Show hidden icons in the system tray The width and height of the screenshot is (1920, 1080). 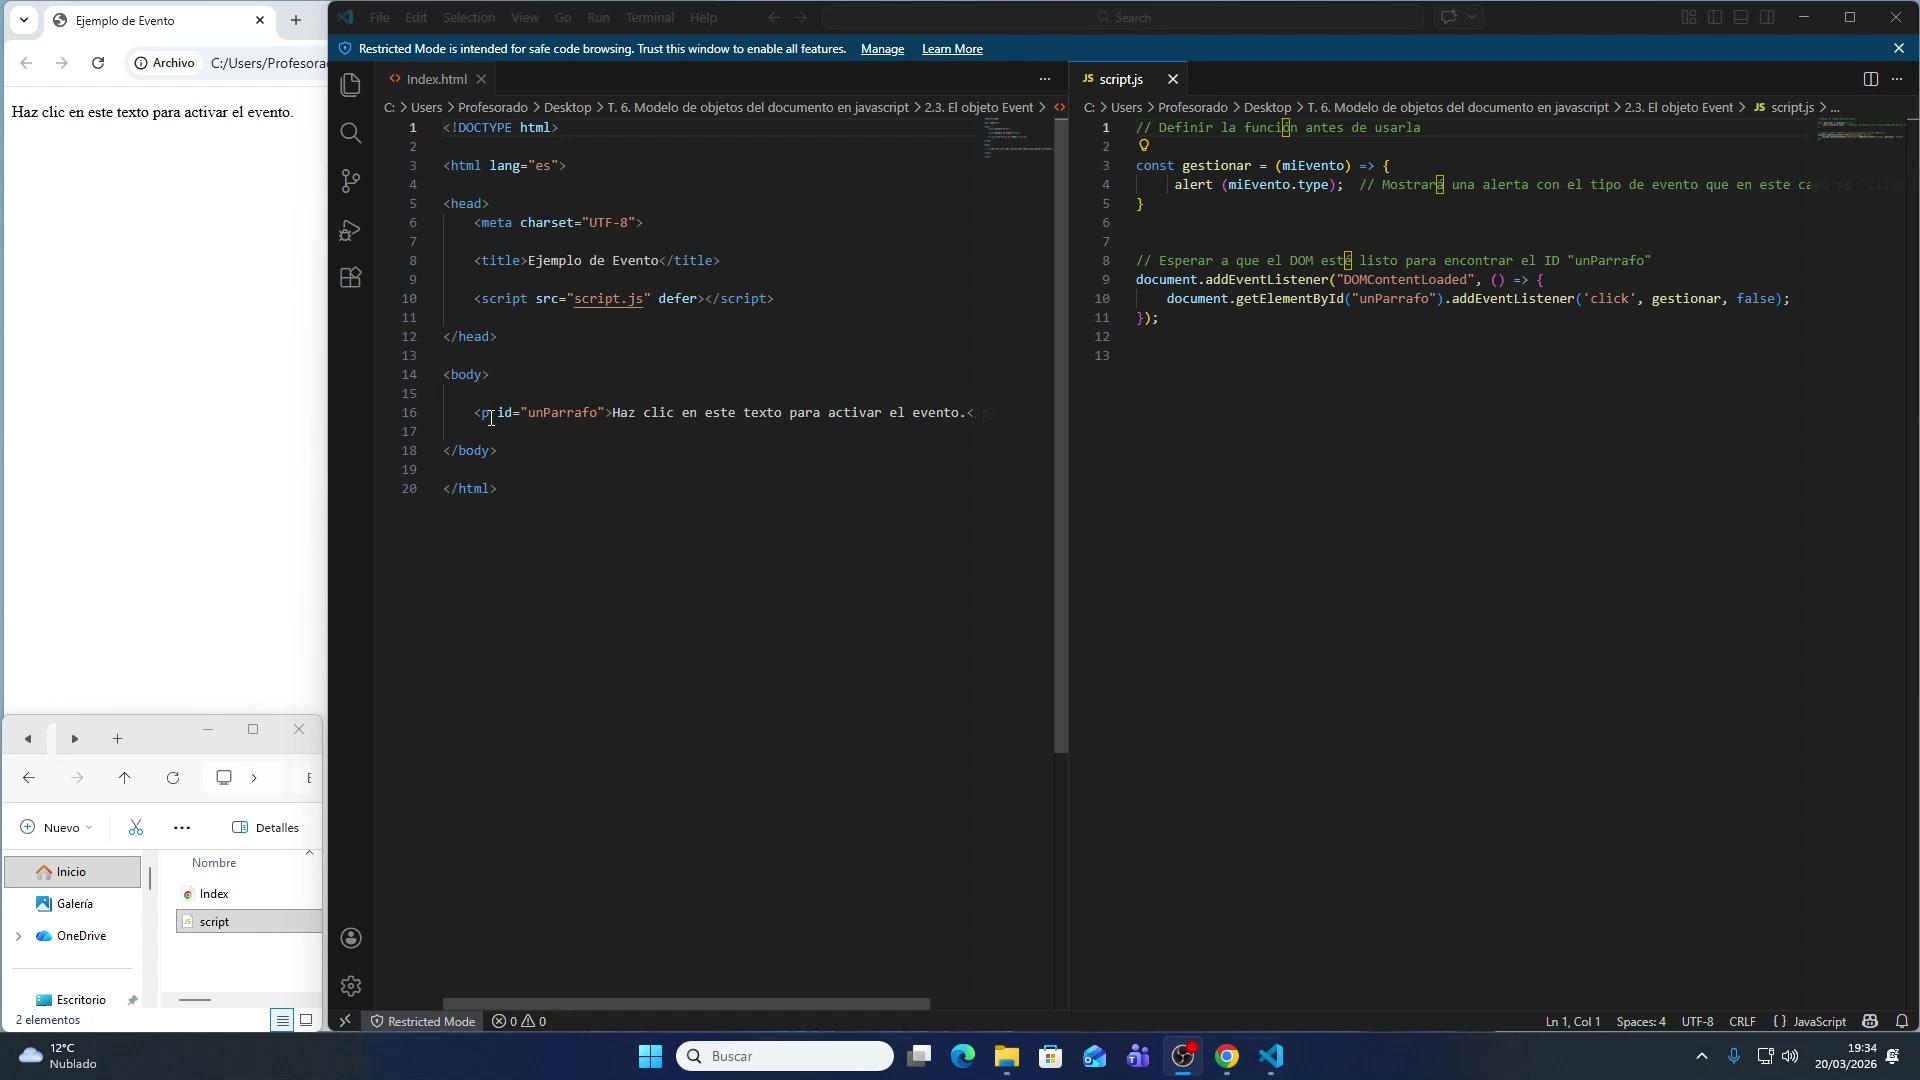pyautogui.click(x=1701, y=1056)
